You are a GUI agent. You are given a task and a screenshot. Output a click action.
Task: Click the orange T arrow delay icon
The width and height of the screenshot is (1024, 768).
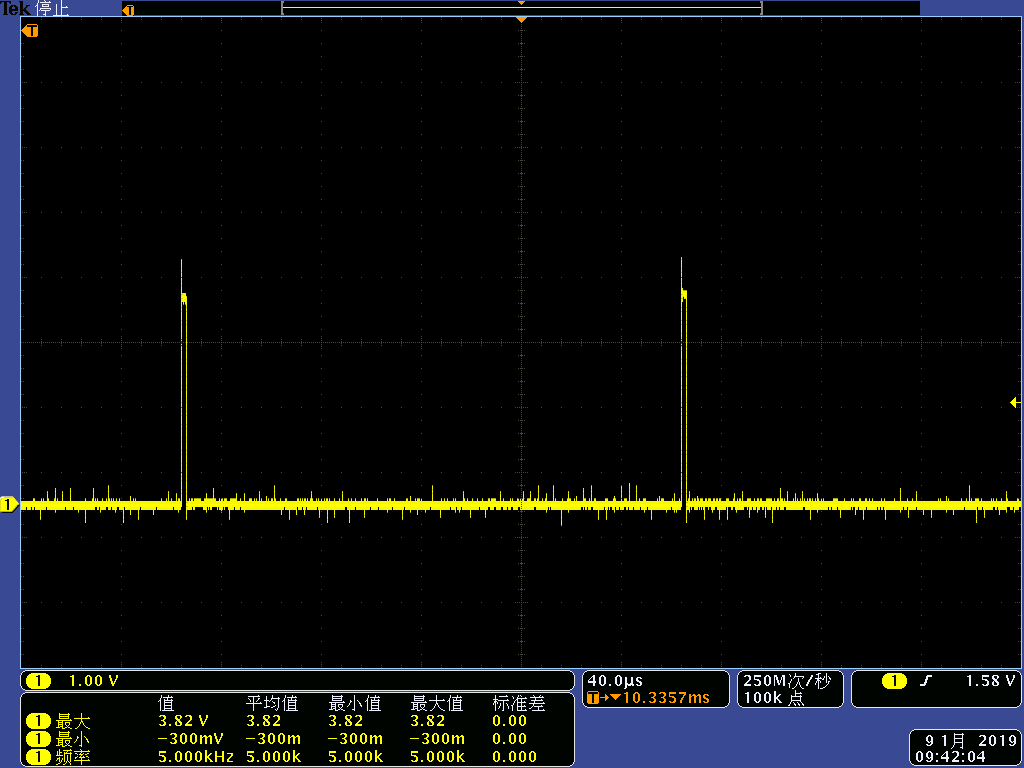(603, 698)
